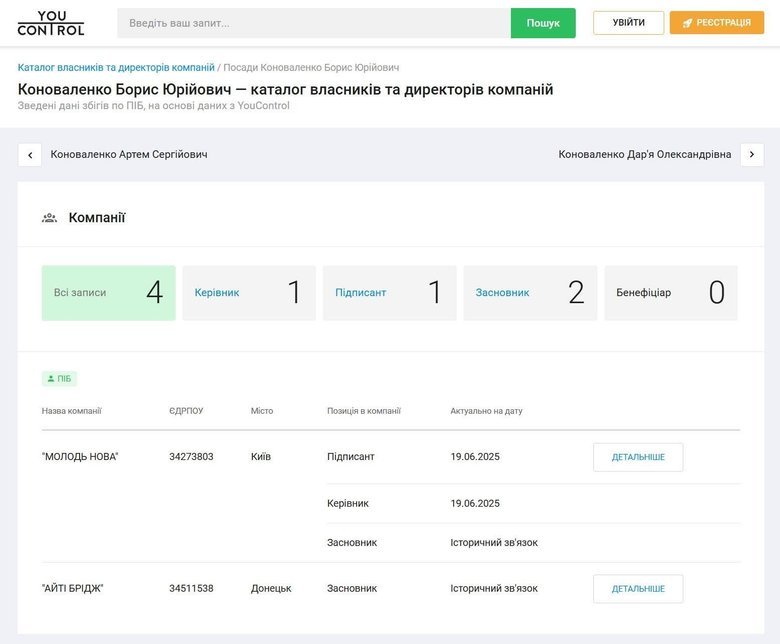Image resolution: width=780 pixels, height=644 pixels.
Task: Click the Компанії section title
Action: point(97,218)
